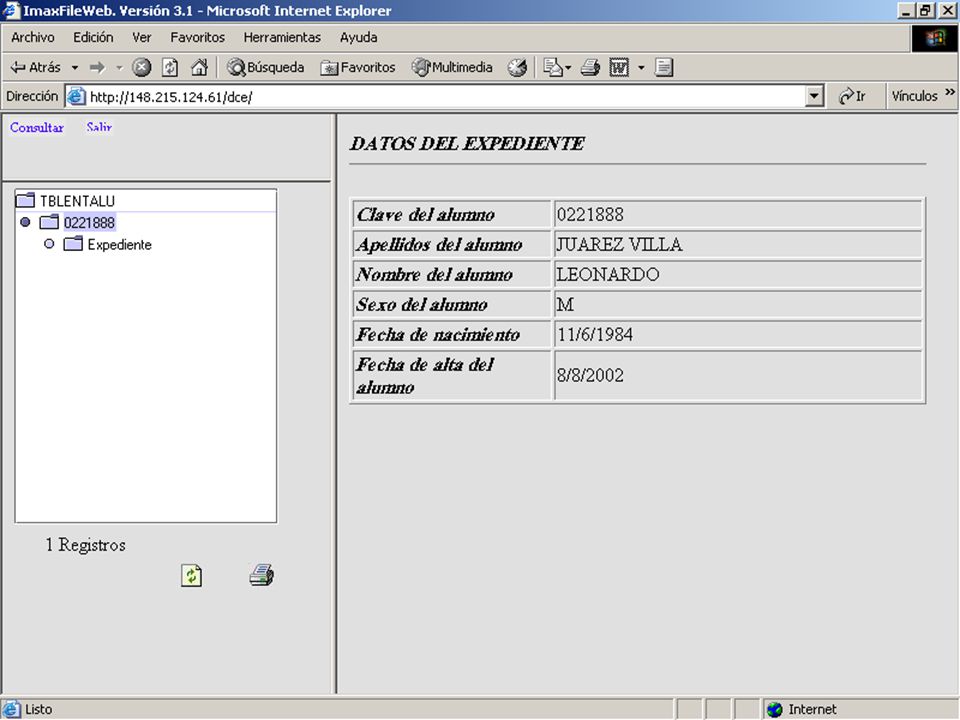Open the Multimedia toolbar button
Screen dimensions: 960x720
coord(452,67)
